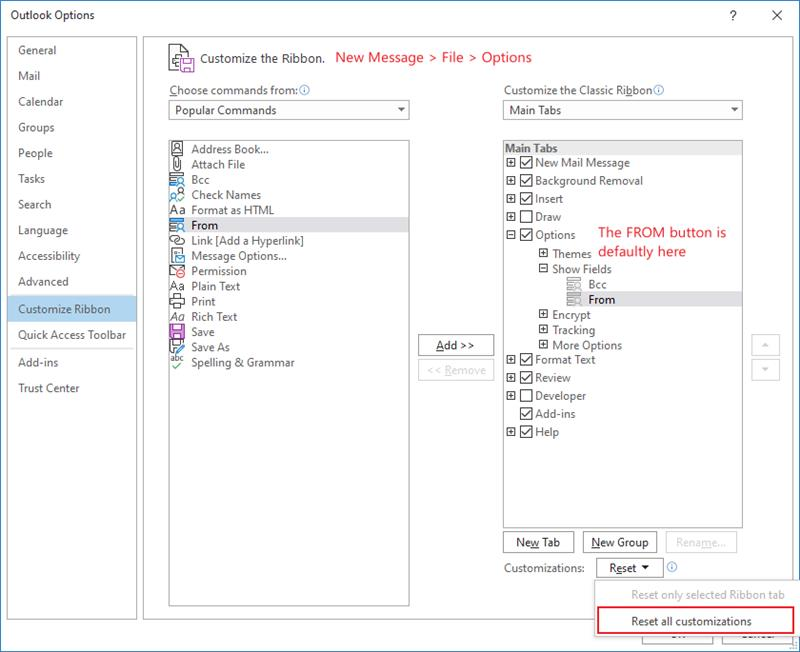800x652 pixels.
Task: Expand the New Mail Message node
Action: coord(511,163)
